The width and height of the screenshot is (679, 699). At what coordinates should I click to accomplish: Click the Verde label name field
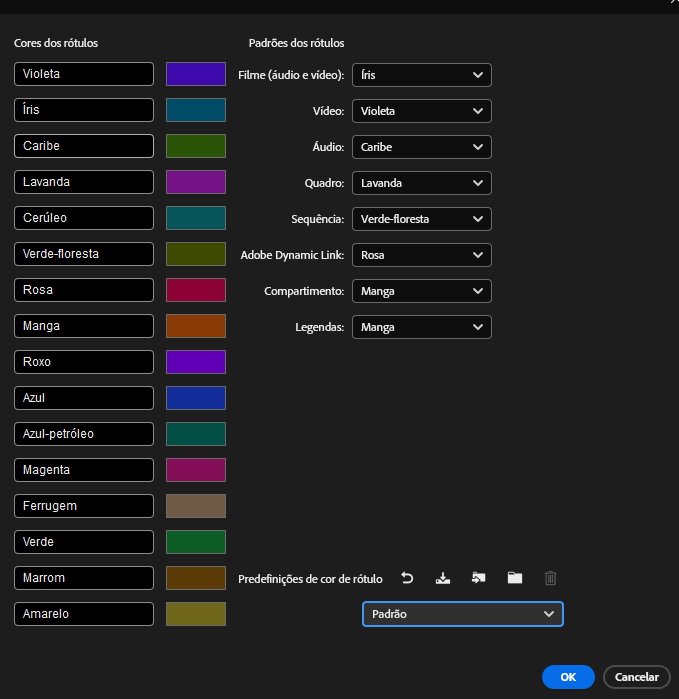[x=84, y=542]
